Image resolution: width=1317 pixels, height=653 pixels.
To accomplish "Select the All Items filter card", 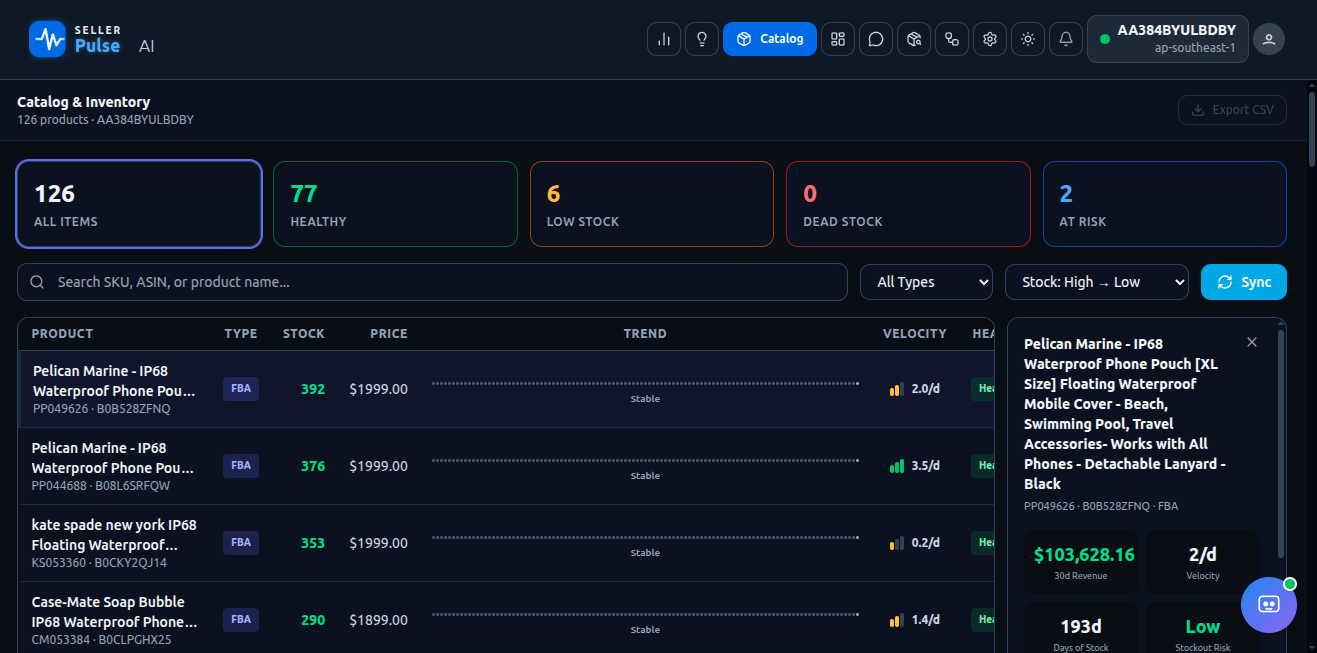I will click(139, 204).
